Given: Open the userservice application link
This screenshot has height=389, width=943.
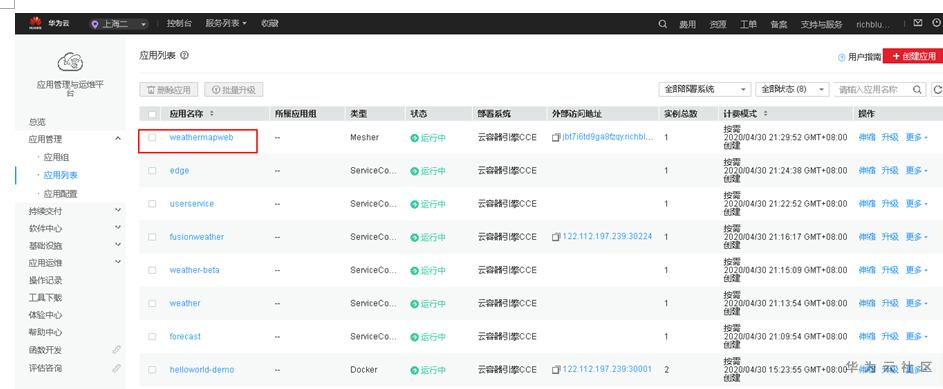Looking at the screenshot, I should [x=191, y=204].
